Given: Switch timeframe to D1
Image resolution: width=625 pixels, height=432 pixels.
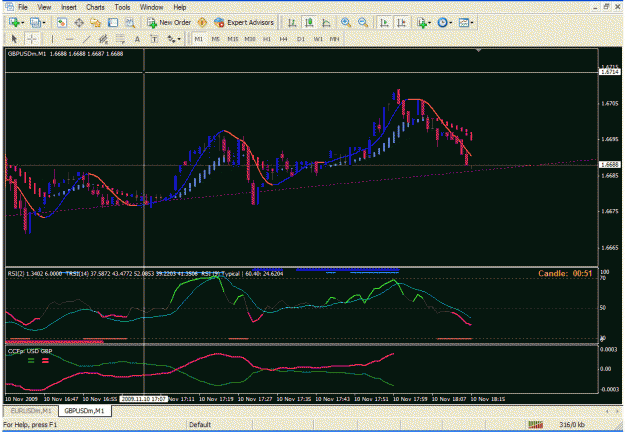Looking at the screenshot, I should (301, 39).
